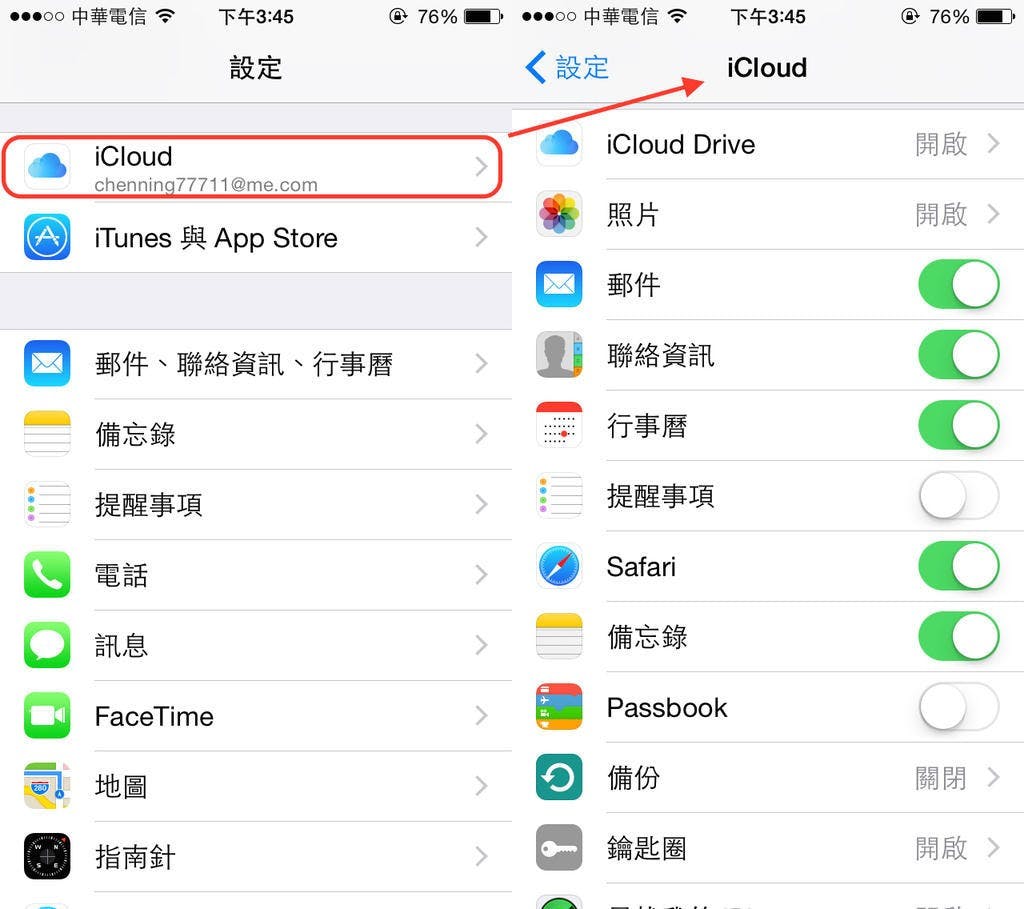Screen dimensions: 1024x909
Task: Tap the iCloud cloud icon in Settings
Action: coord(47,167)
